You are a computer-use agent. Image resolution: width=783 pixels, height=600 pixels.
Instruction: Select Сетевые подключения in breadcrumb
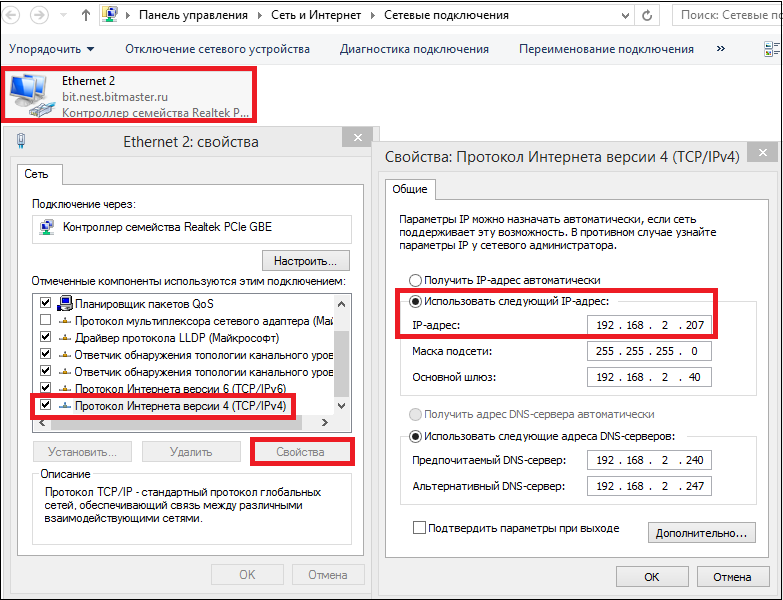[446, 15]
